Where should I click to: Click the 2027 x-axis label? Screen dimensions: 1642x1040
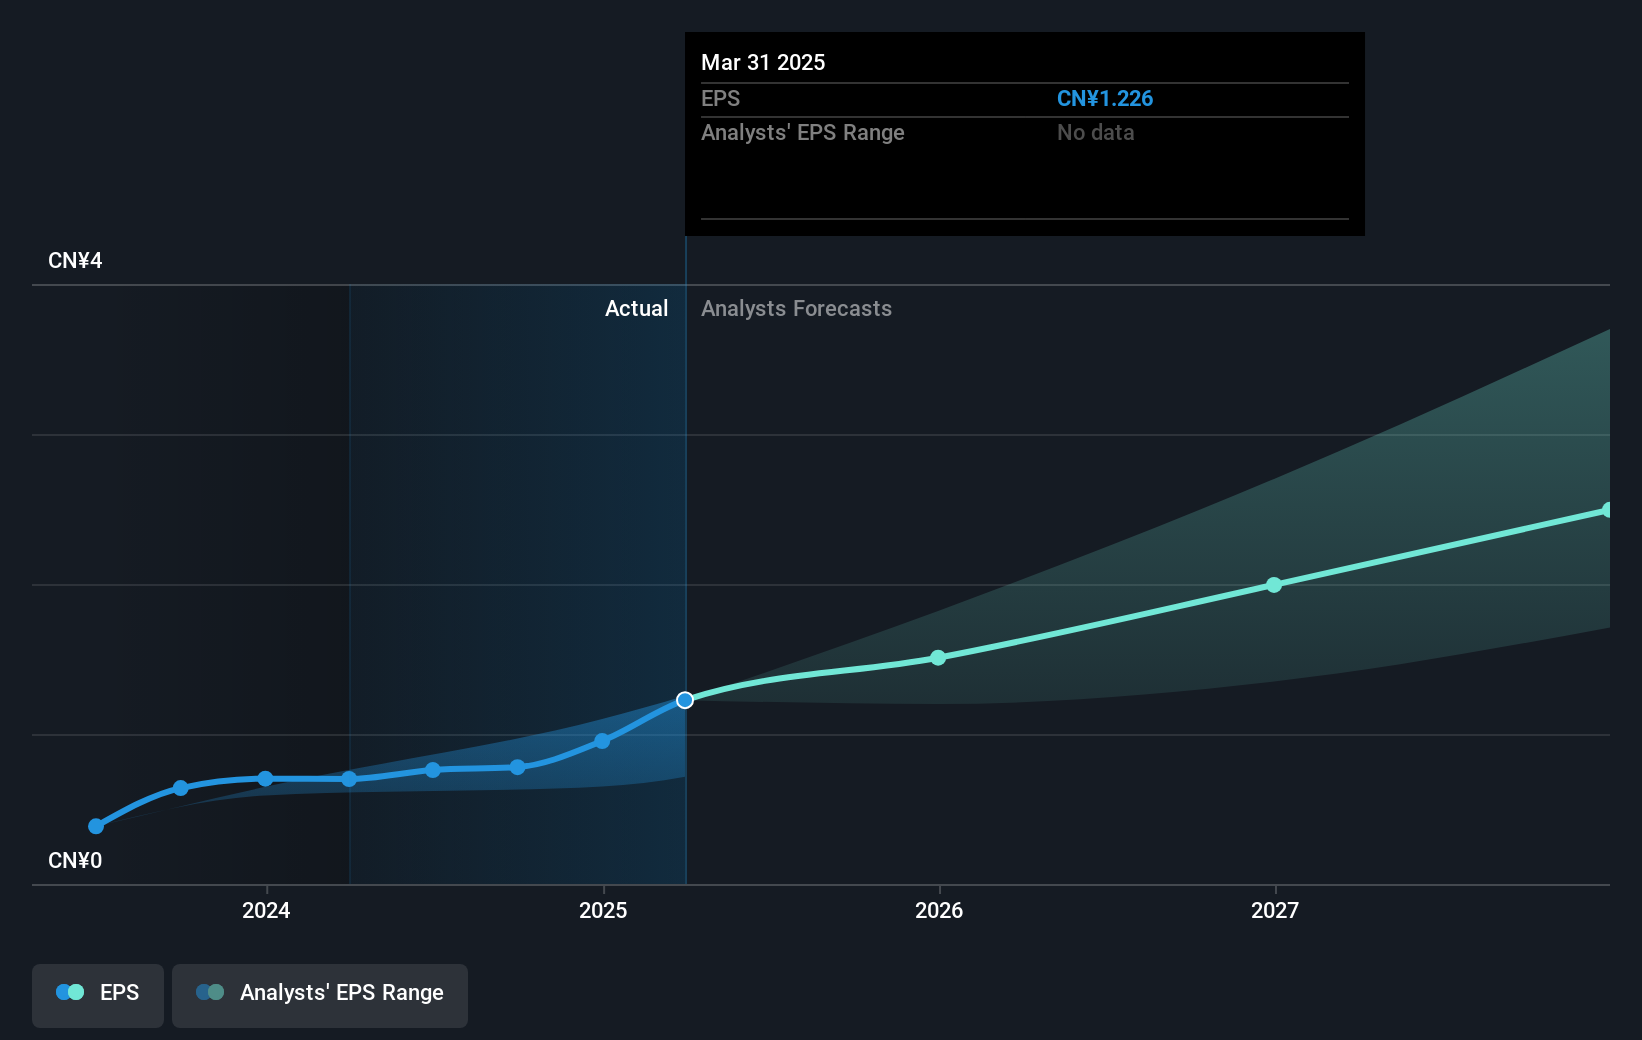pos(1275,910)
